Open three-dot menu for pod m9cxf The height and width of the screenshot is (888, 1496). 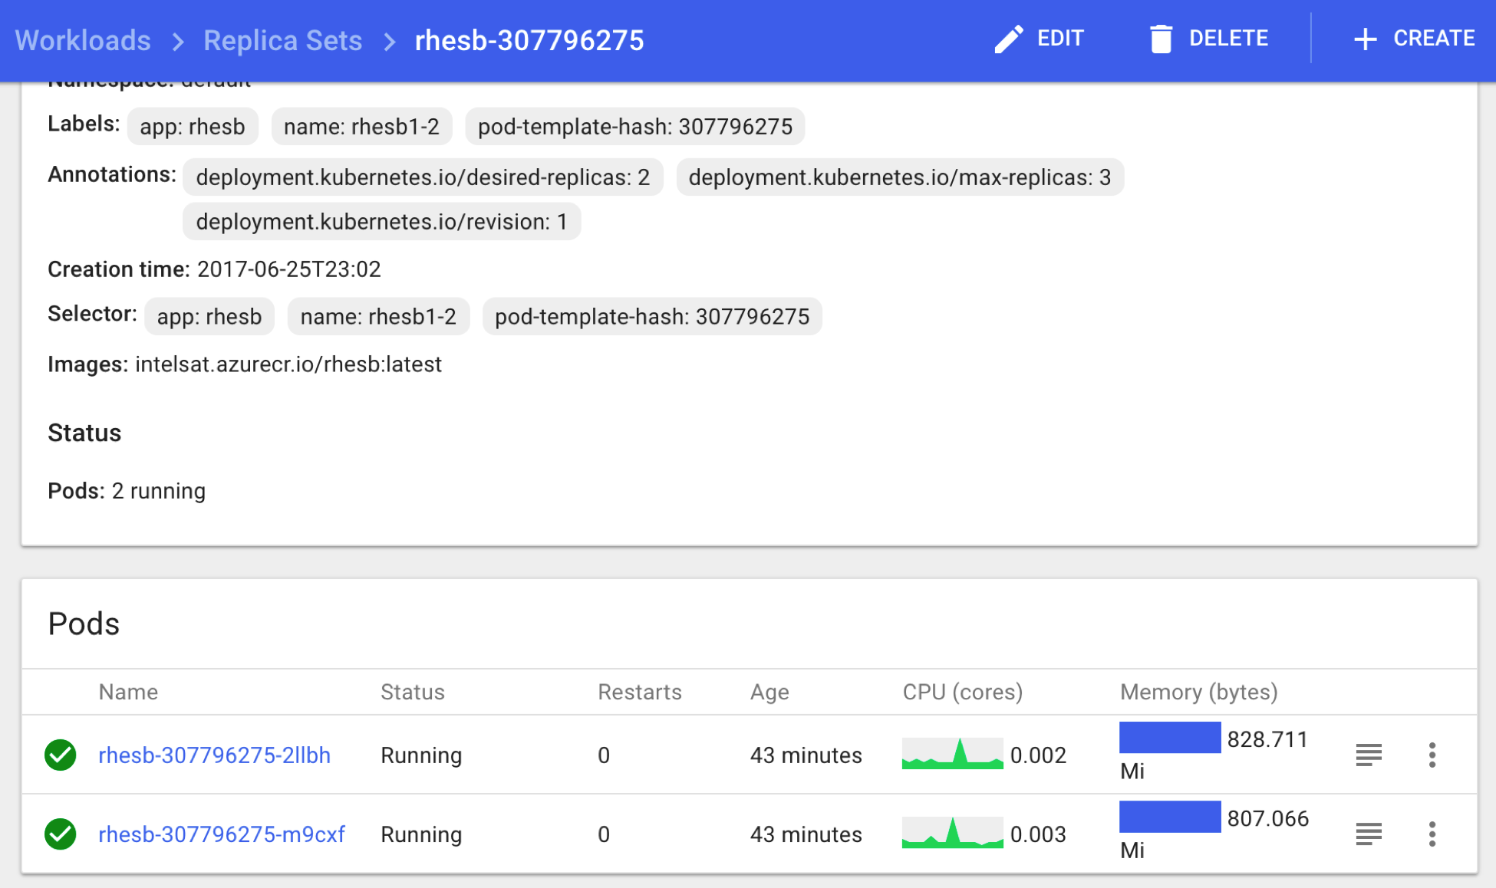click(x=1432, y=834)
